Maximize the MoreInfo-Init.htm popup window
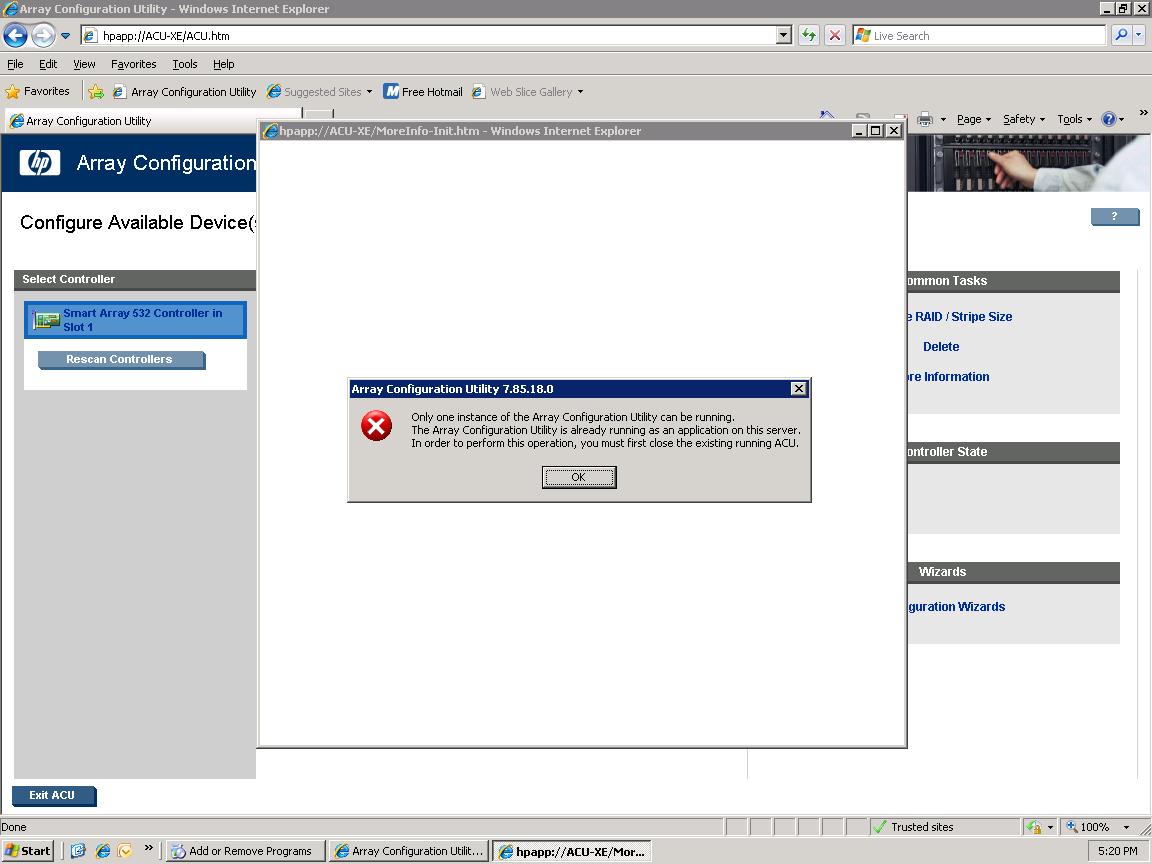The image size is (1152, 864). point(875,131)
